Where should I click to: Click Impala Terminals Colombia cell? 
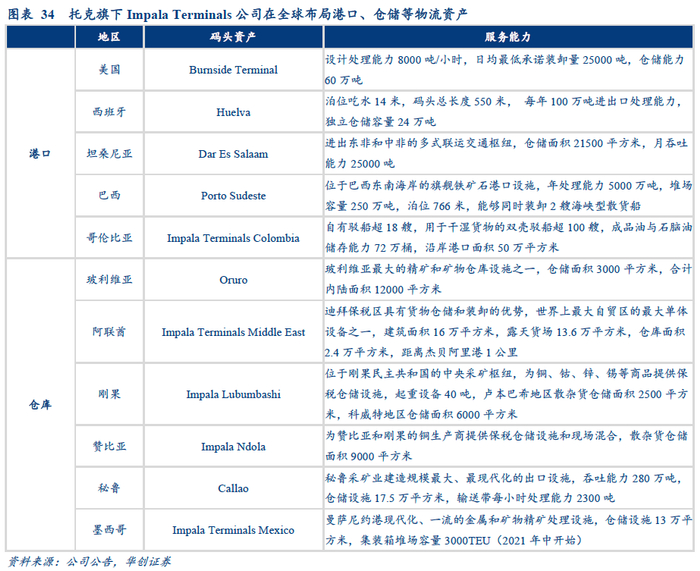(x=233, y=238)
